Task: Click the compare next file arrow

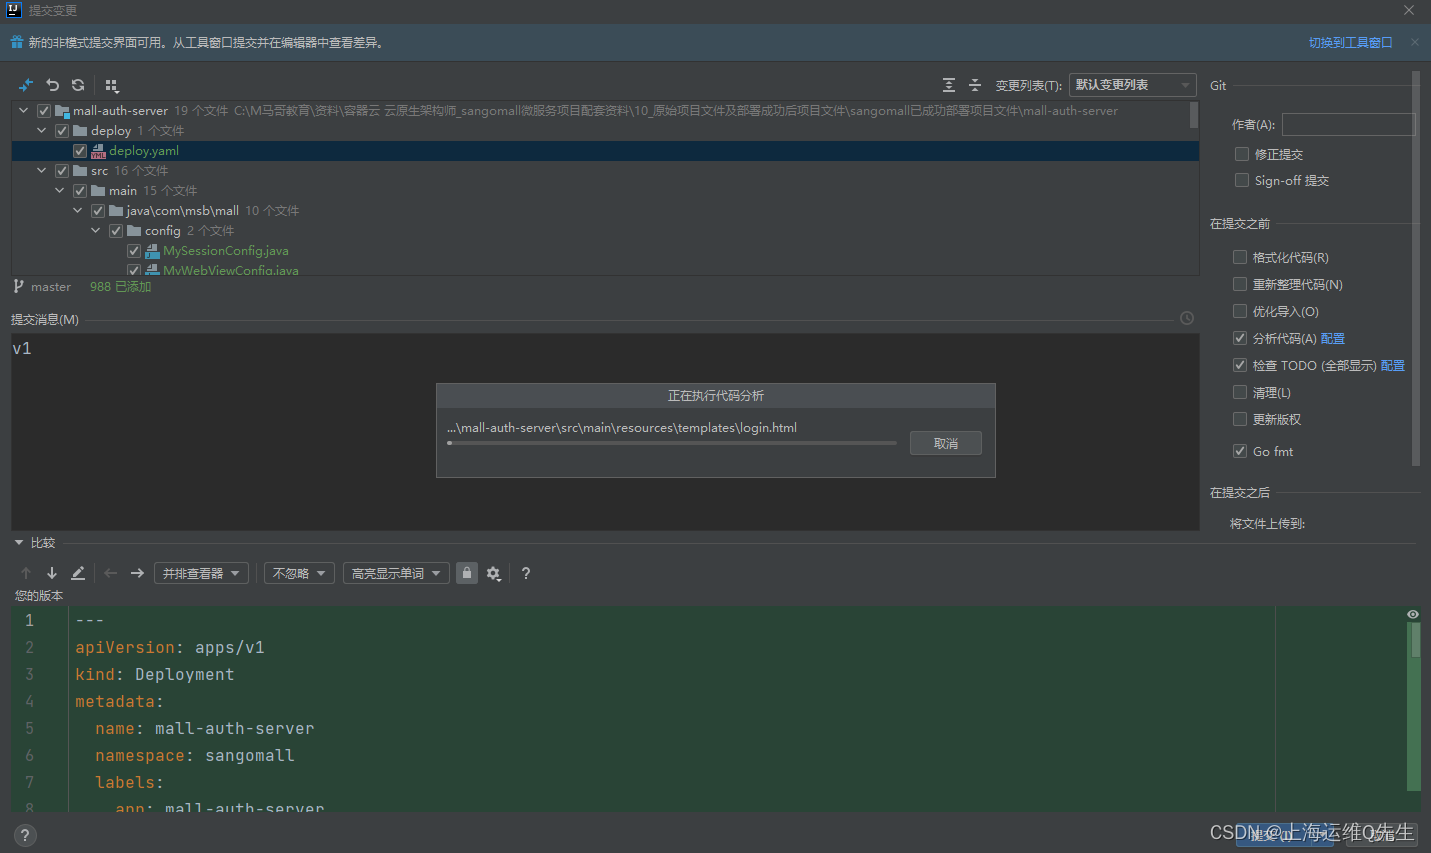Action: pos(137,573)
